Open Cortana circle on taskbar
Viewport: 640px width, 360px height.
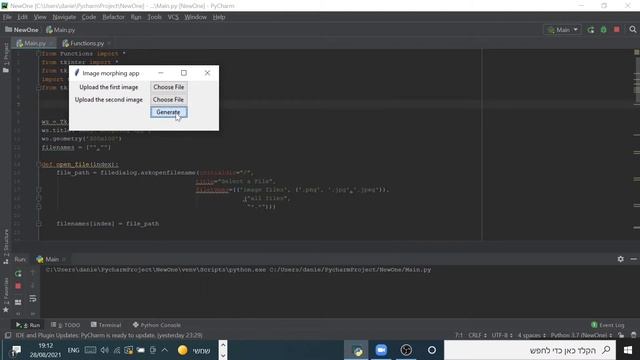(x=431, y=350)
